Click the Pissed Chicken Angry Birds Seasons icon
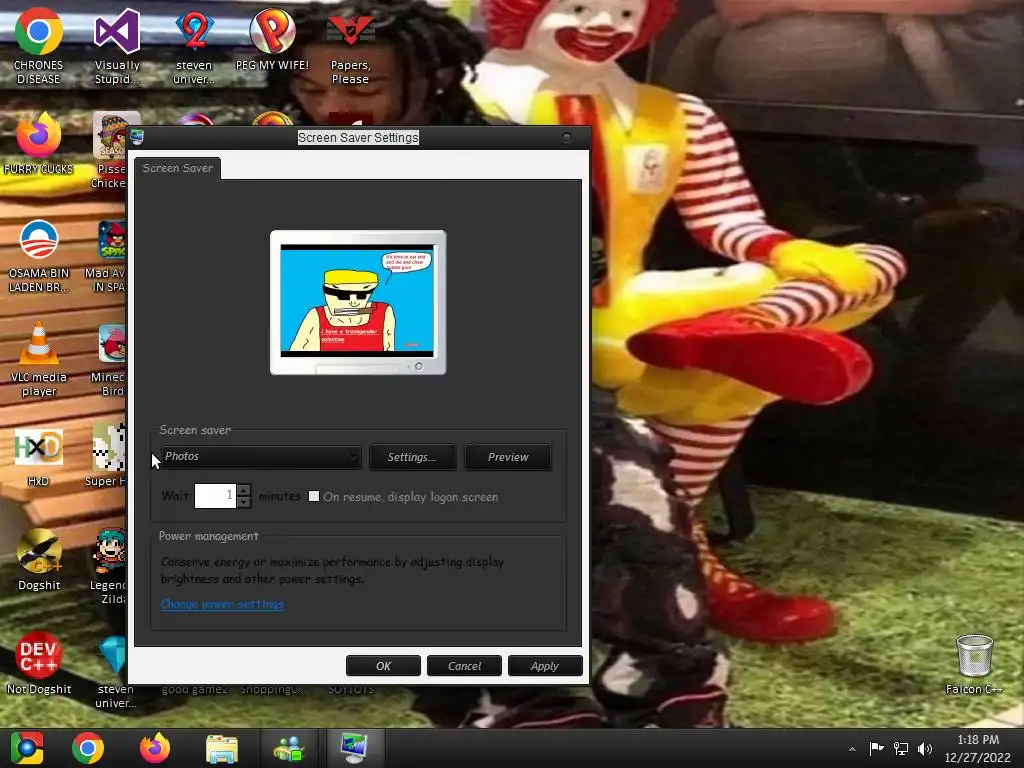The width and height of the screenshot is (1024, 768). point(110,150)
